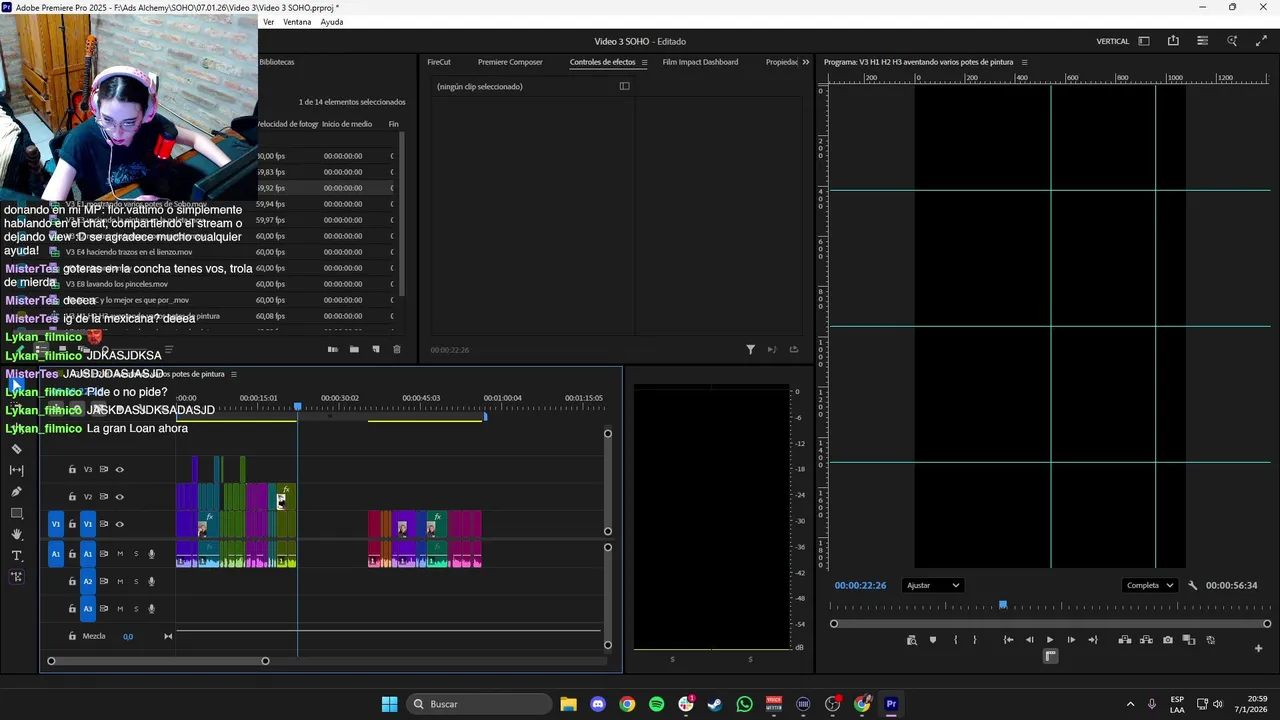The width and height of the screenshot is (1280, 720).
Task: Enable voice-over record on track A2
Action: 152,581
